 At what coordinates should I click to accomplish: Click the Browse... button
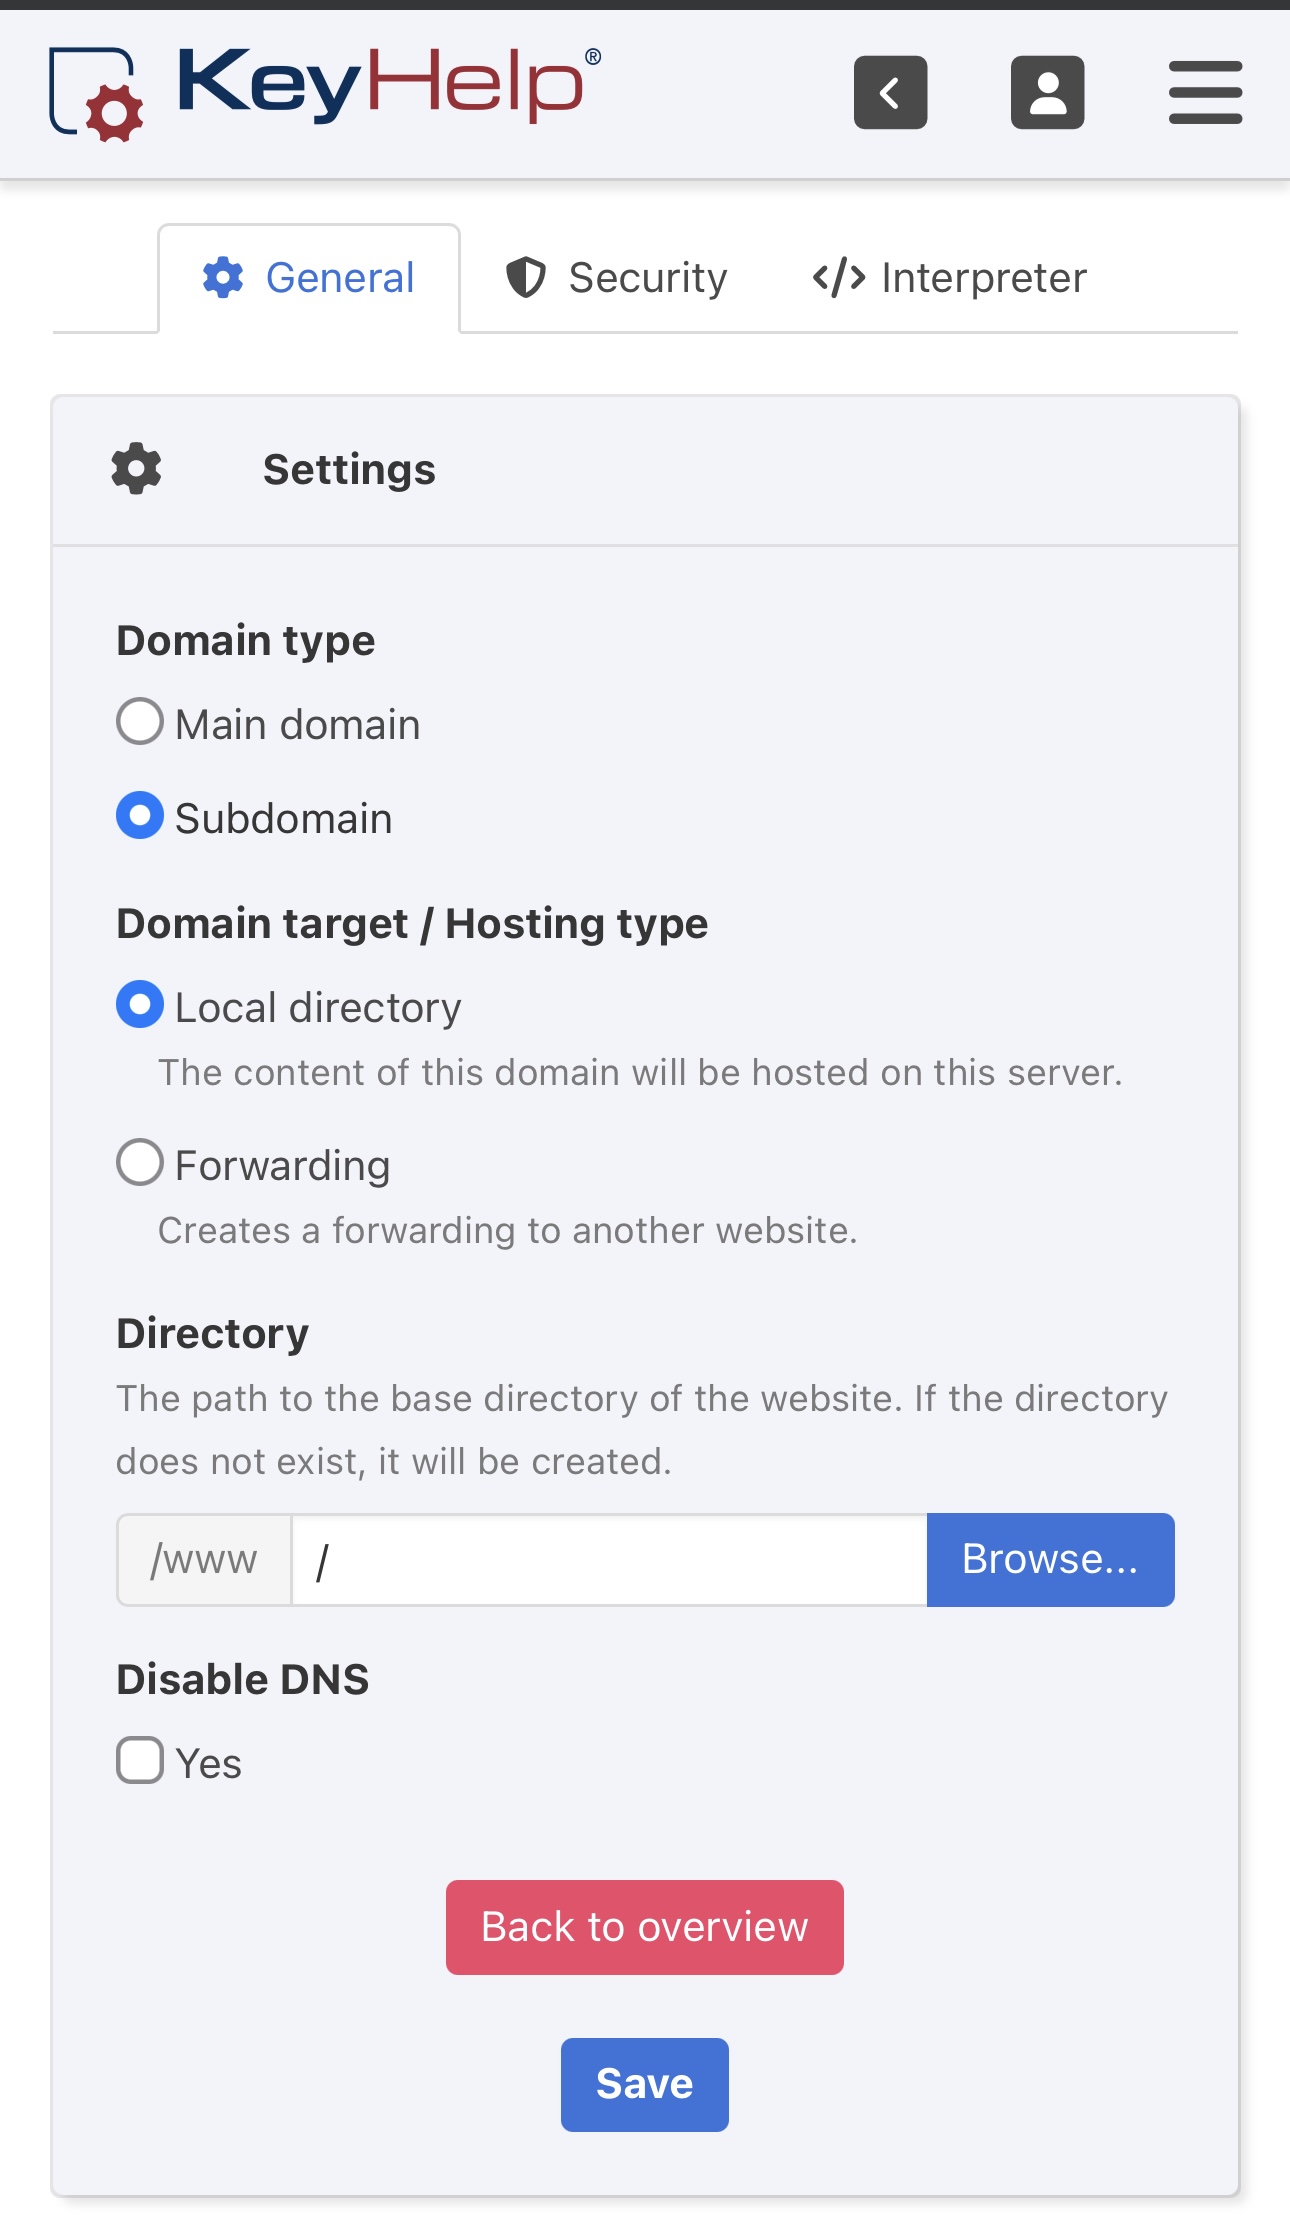coord(1050,1560)
